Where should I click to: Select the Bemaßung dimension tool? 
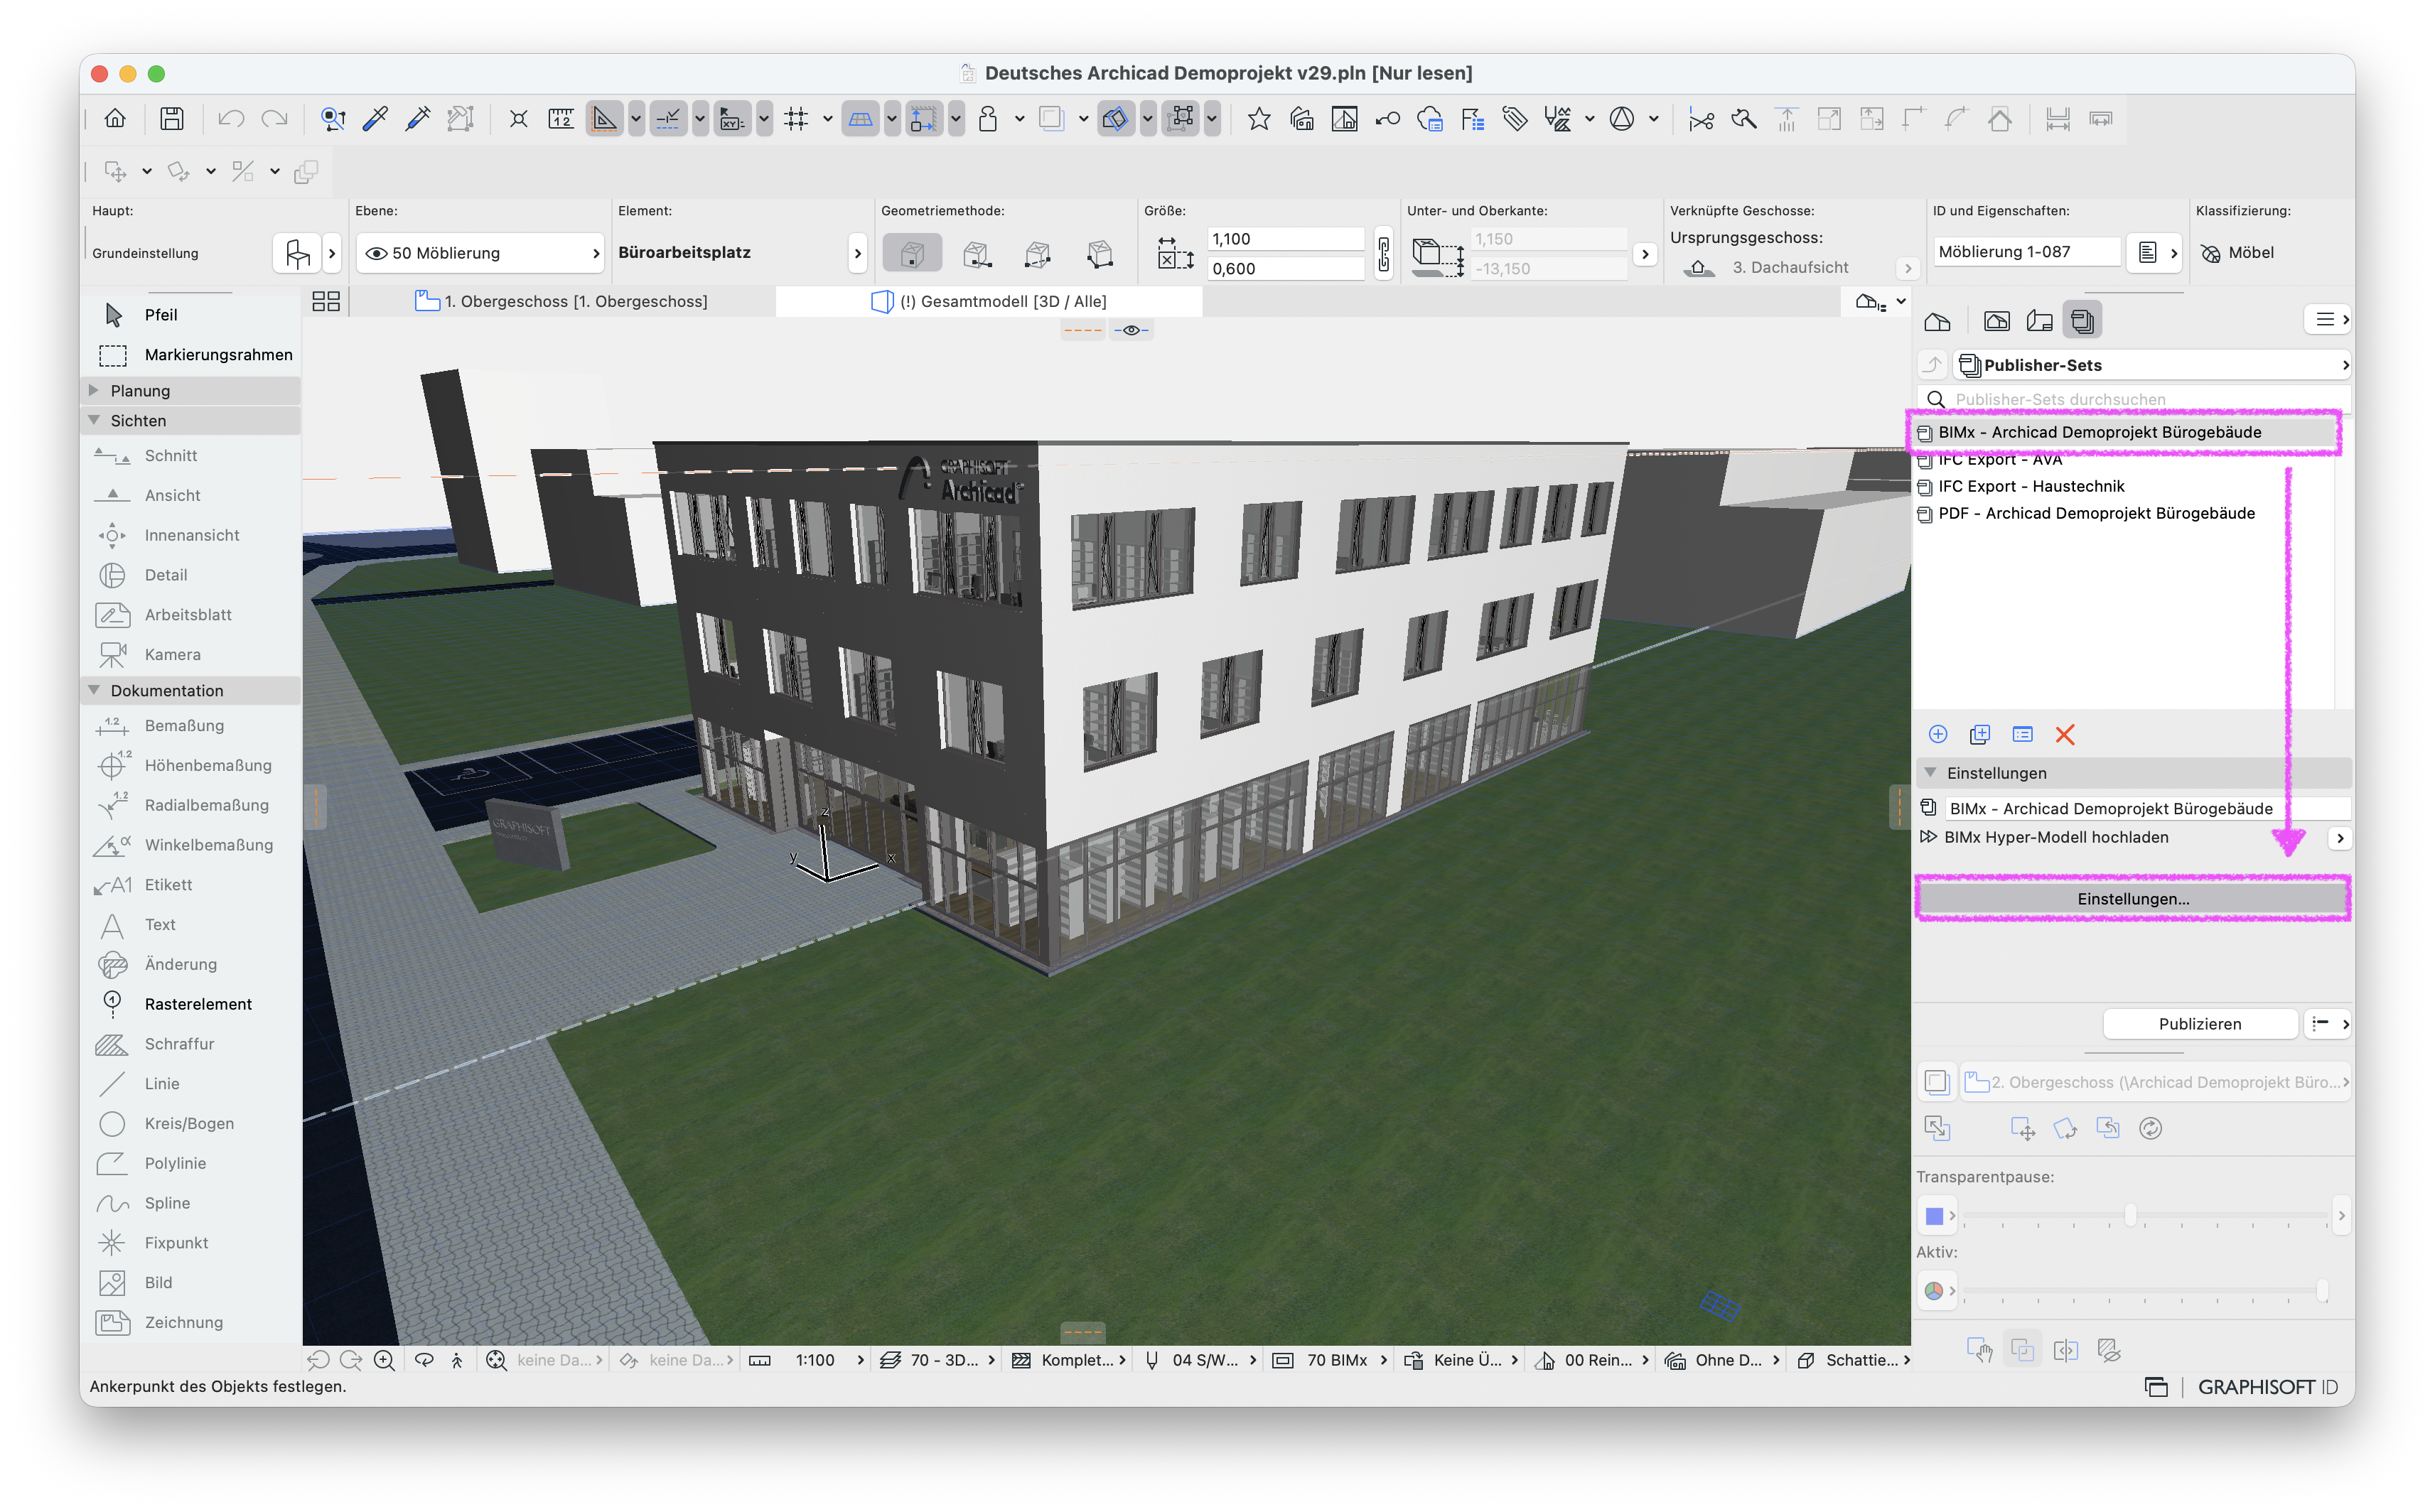point(190,726)
